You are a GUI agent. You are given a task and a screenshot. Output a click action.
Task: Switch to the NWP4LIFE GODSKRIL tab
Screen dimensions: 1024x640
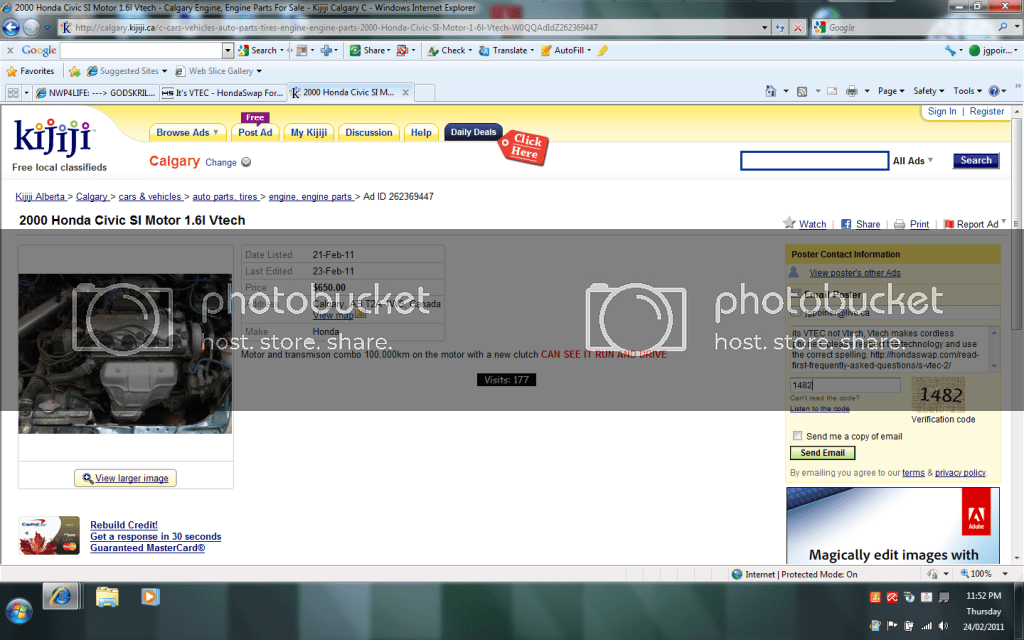coord(95,93)
